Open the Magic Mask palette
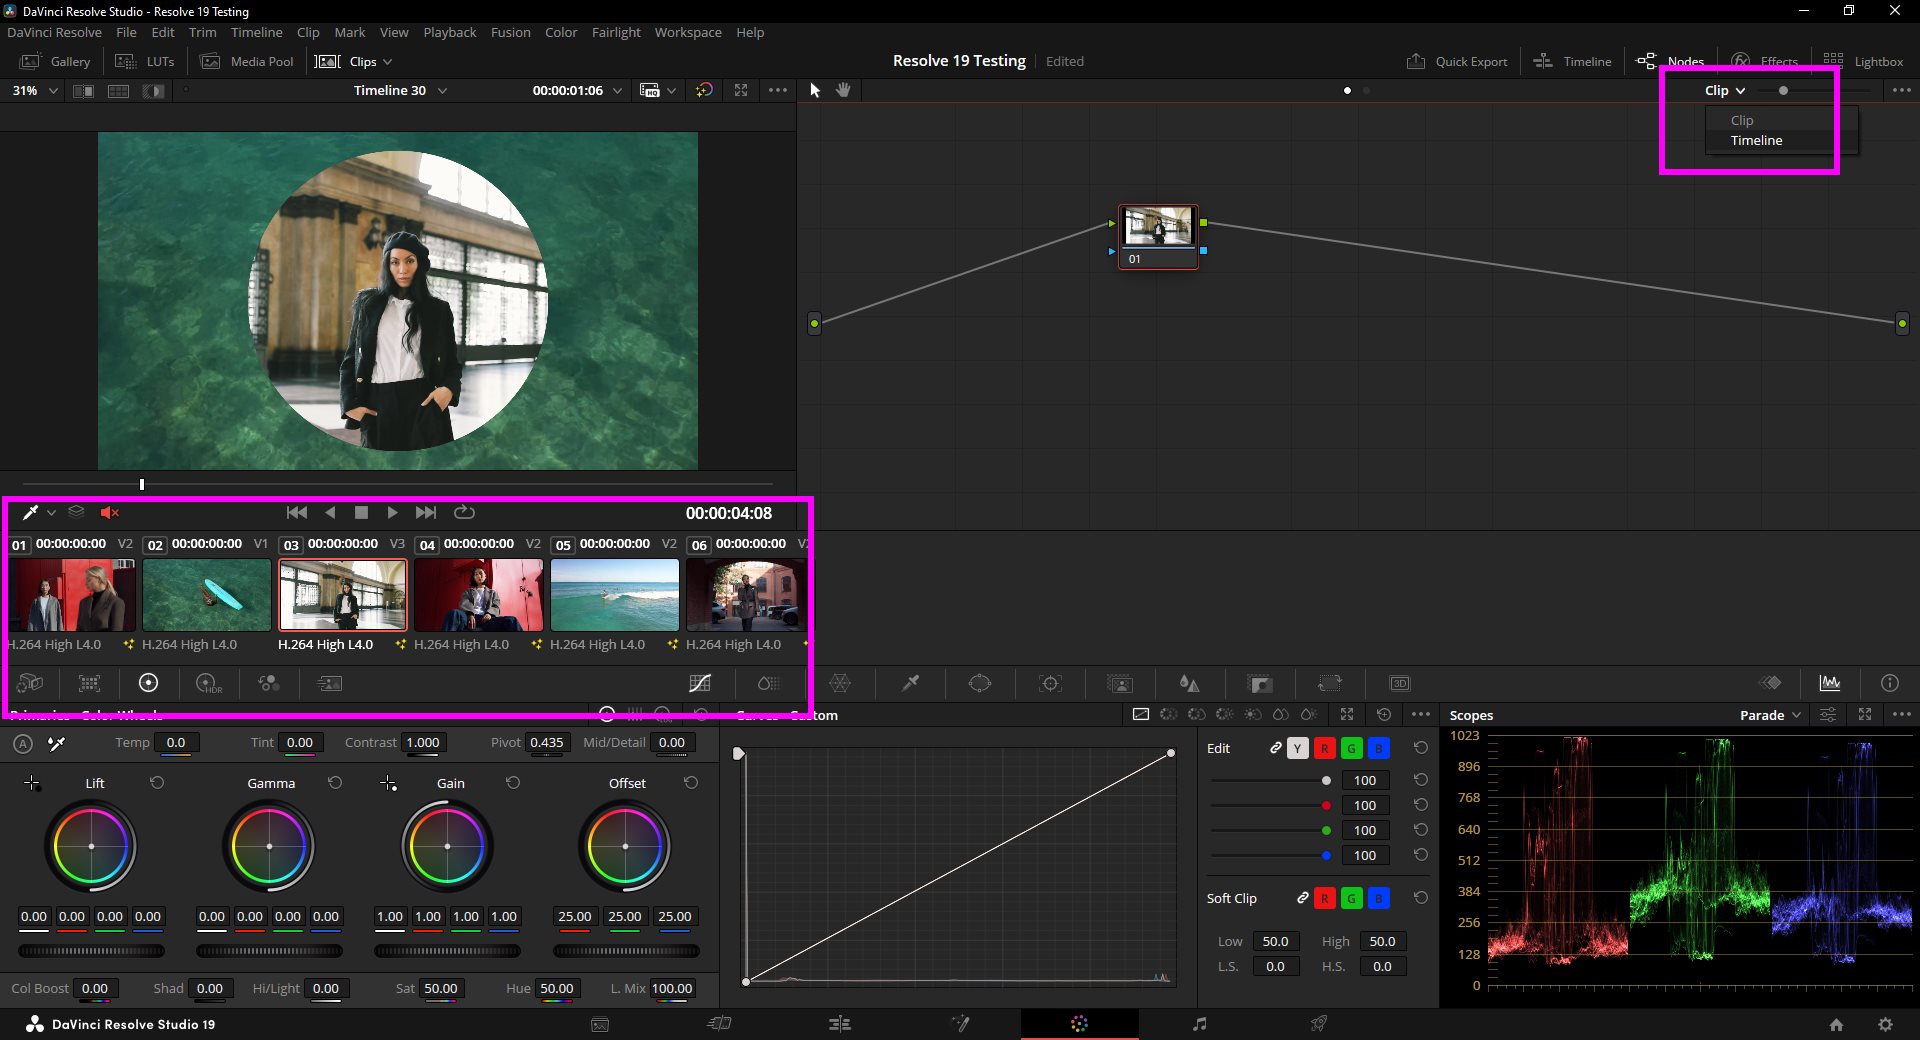 tap(1120, 683)
